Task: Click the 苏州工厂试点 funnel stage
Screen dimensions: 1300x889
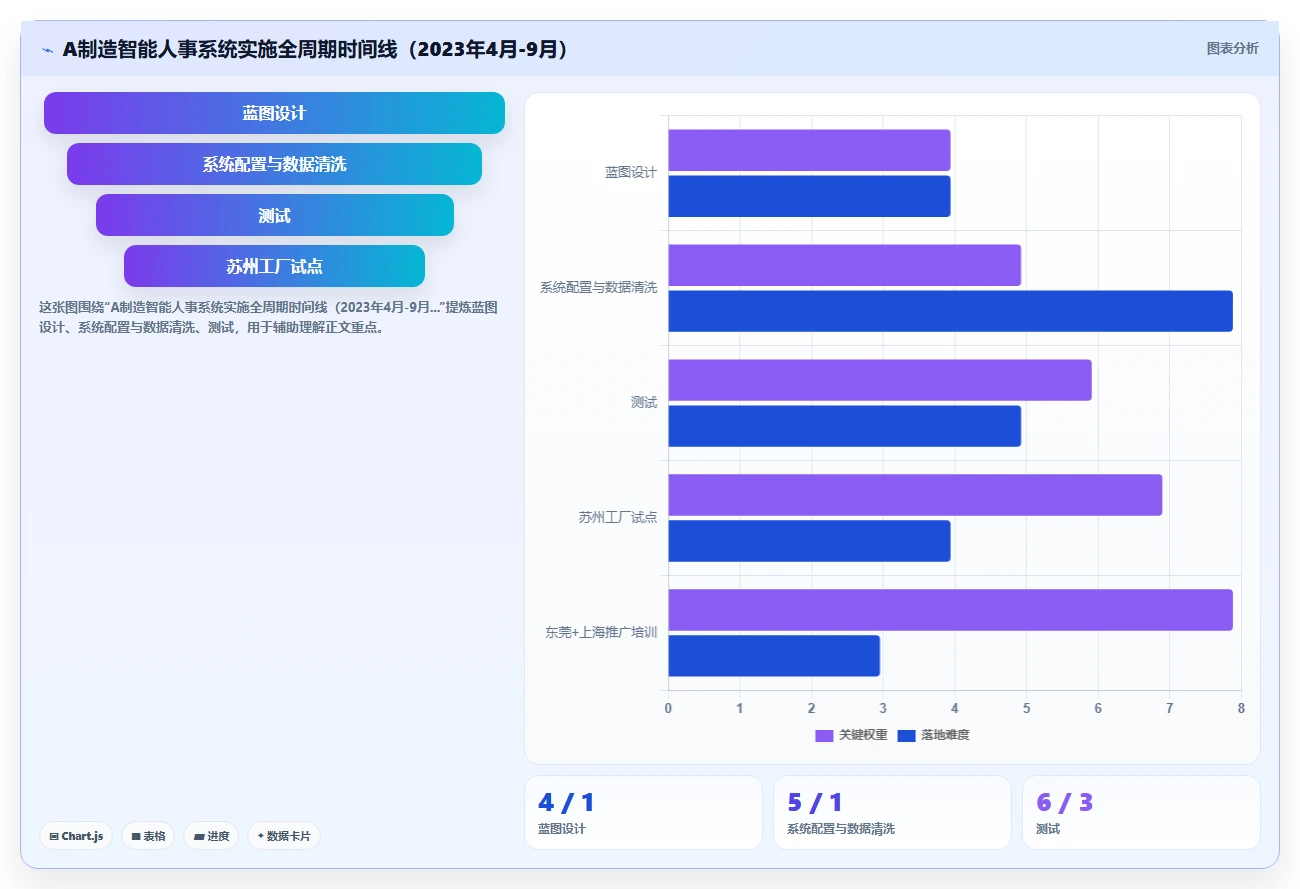Action: click(274, 266)
